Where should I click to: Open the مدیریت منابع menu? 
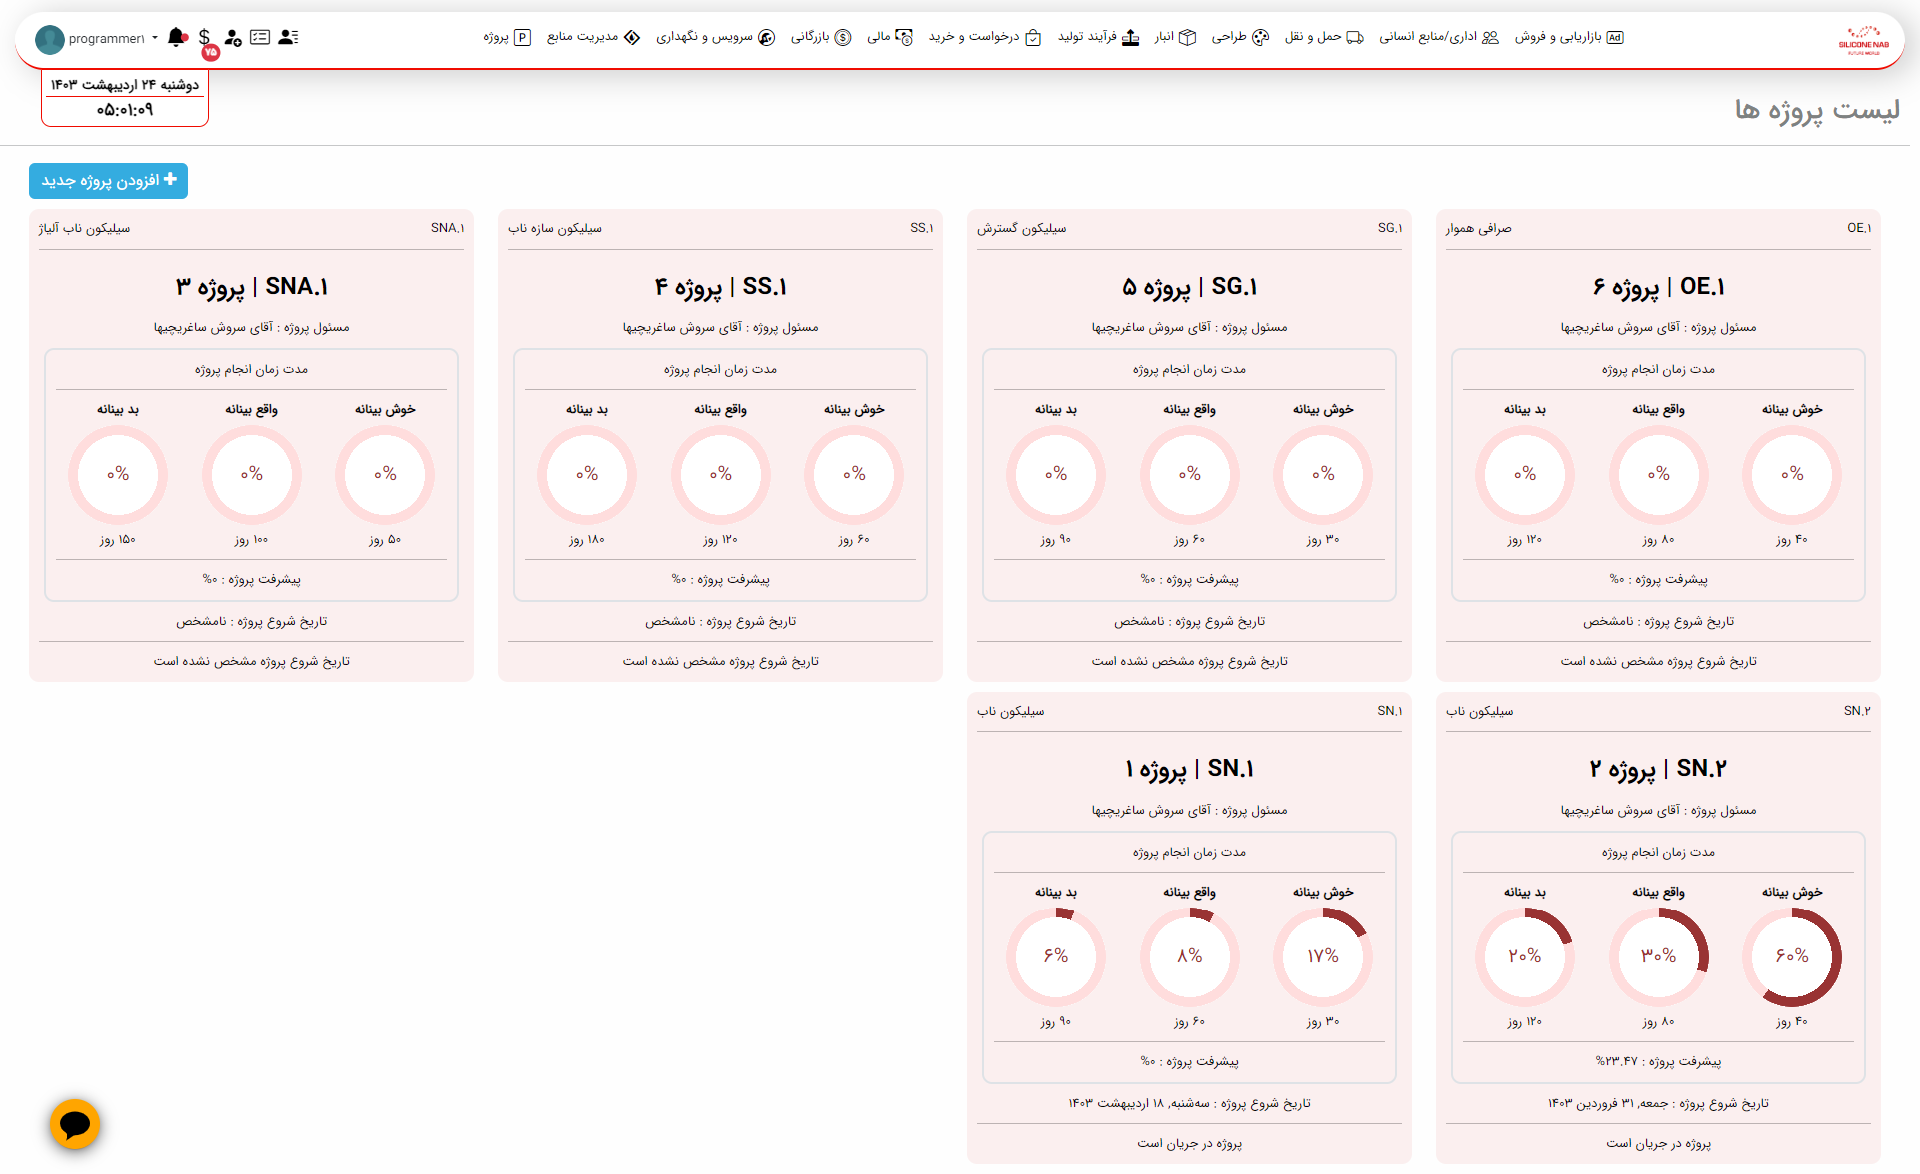coord(593,37)
